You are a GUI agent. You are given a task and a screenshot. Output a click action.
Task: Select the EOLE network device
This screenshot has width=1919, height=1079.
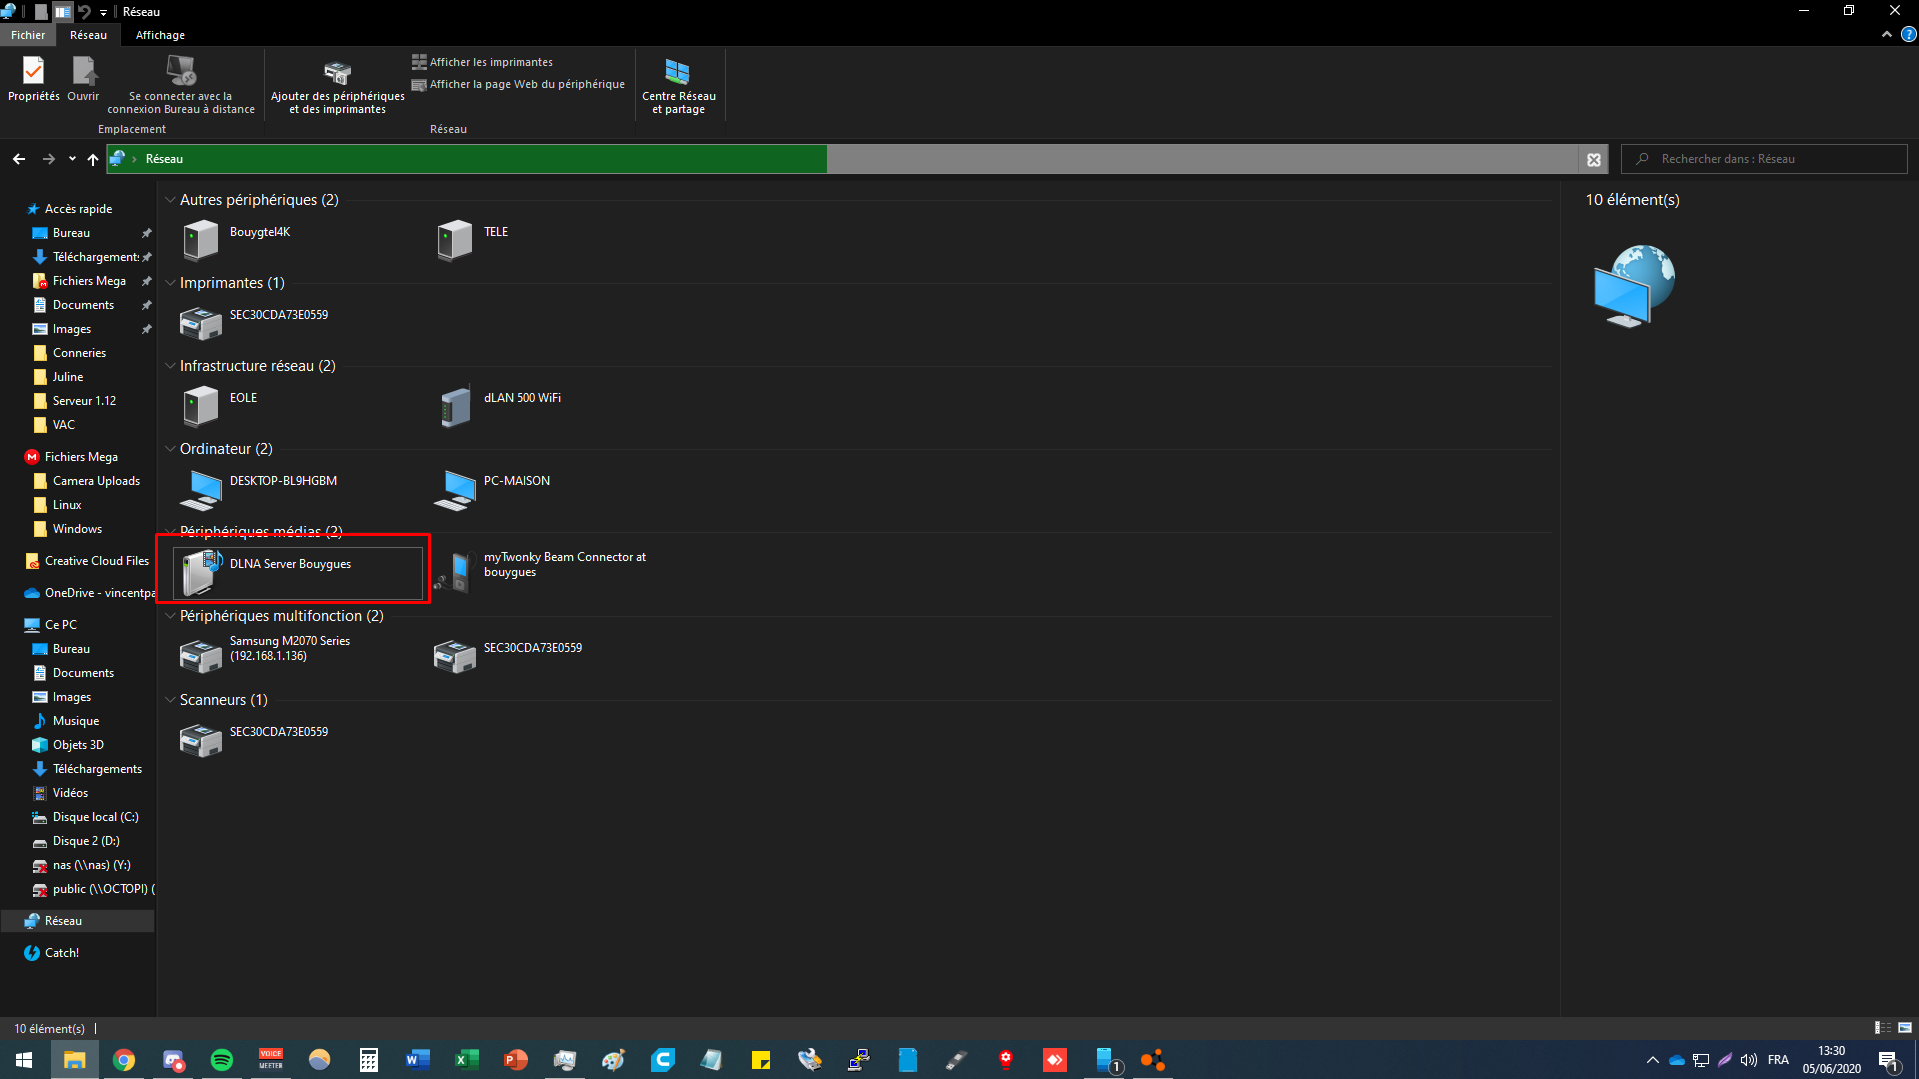tap(297, 407)
